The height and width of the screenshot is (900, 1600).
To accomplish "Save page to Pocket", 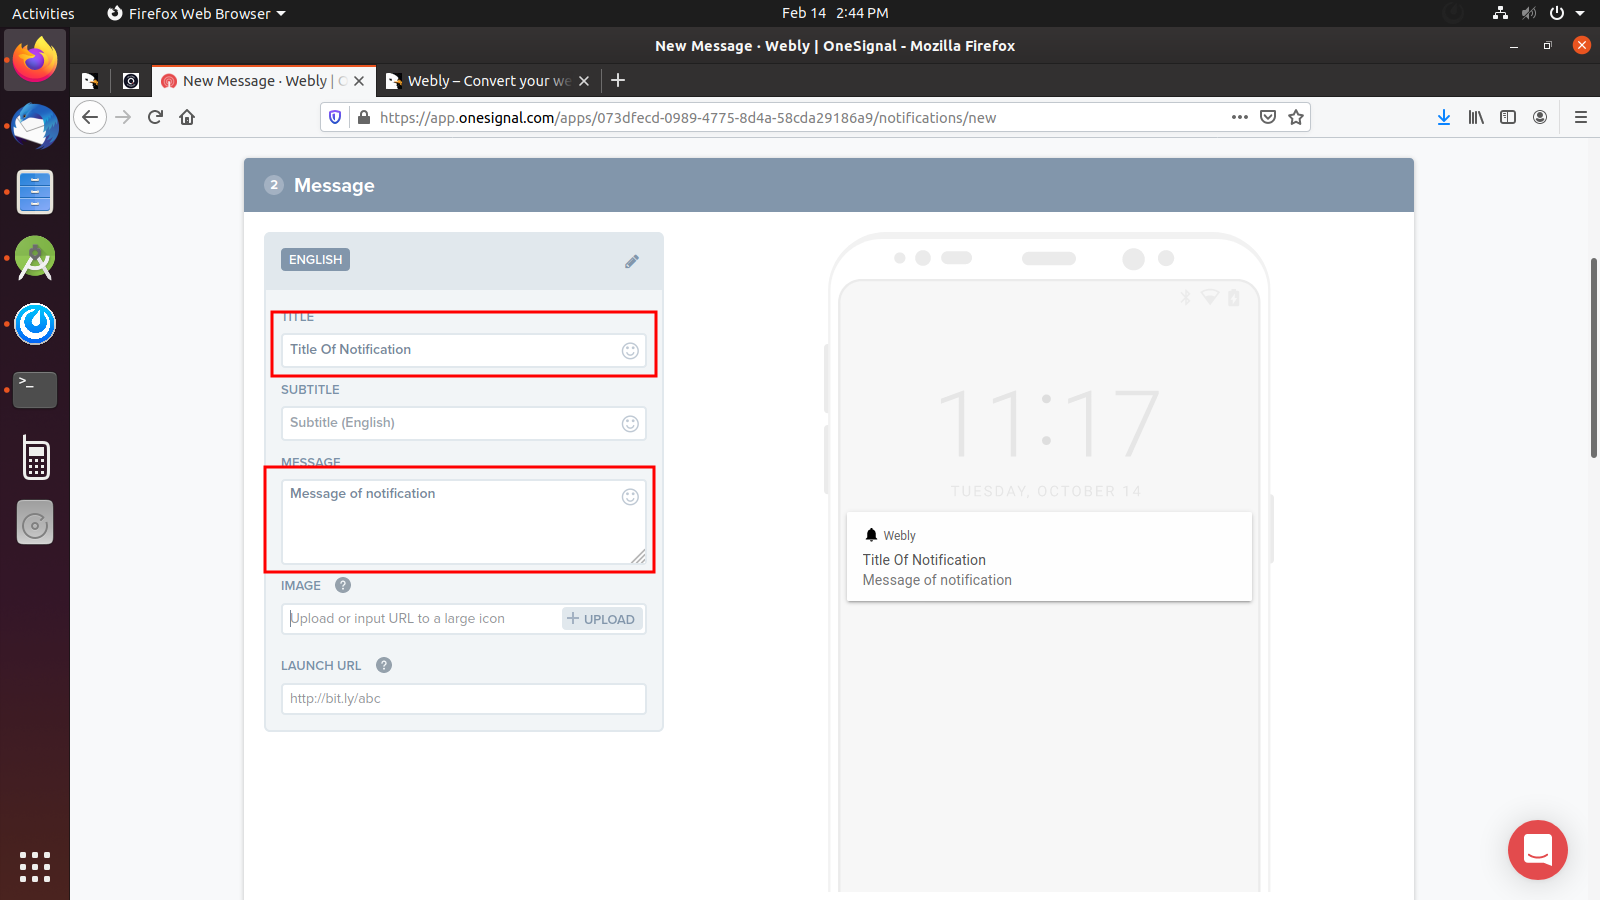I will (x=1268, y=117).
